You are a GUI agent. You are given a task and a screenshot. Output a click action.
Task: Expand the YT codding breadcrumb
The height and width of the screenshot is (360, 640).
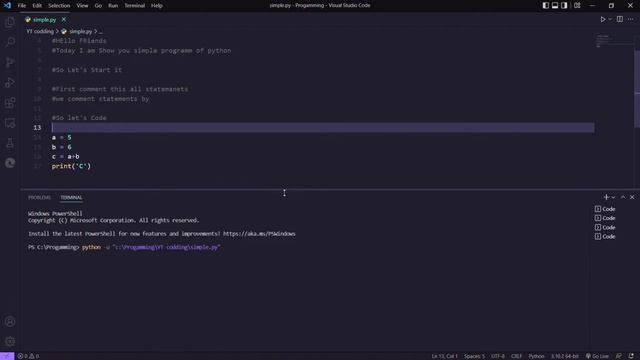[x=40, y=31]
